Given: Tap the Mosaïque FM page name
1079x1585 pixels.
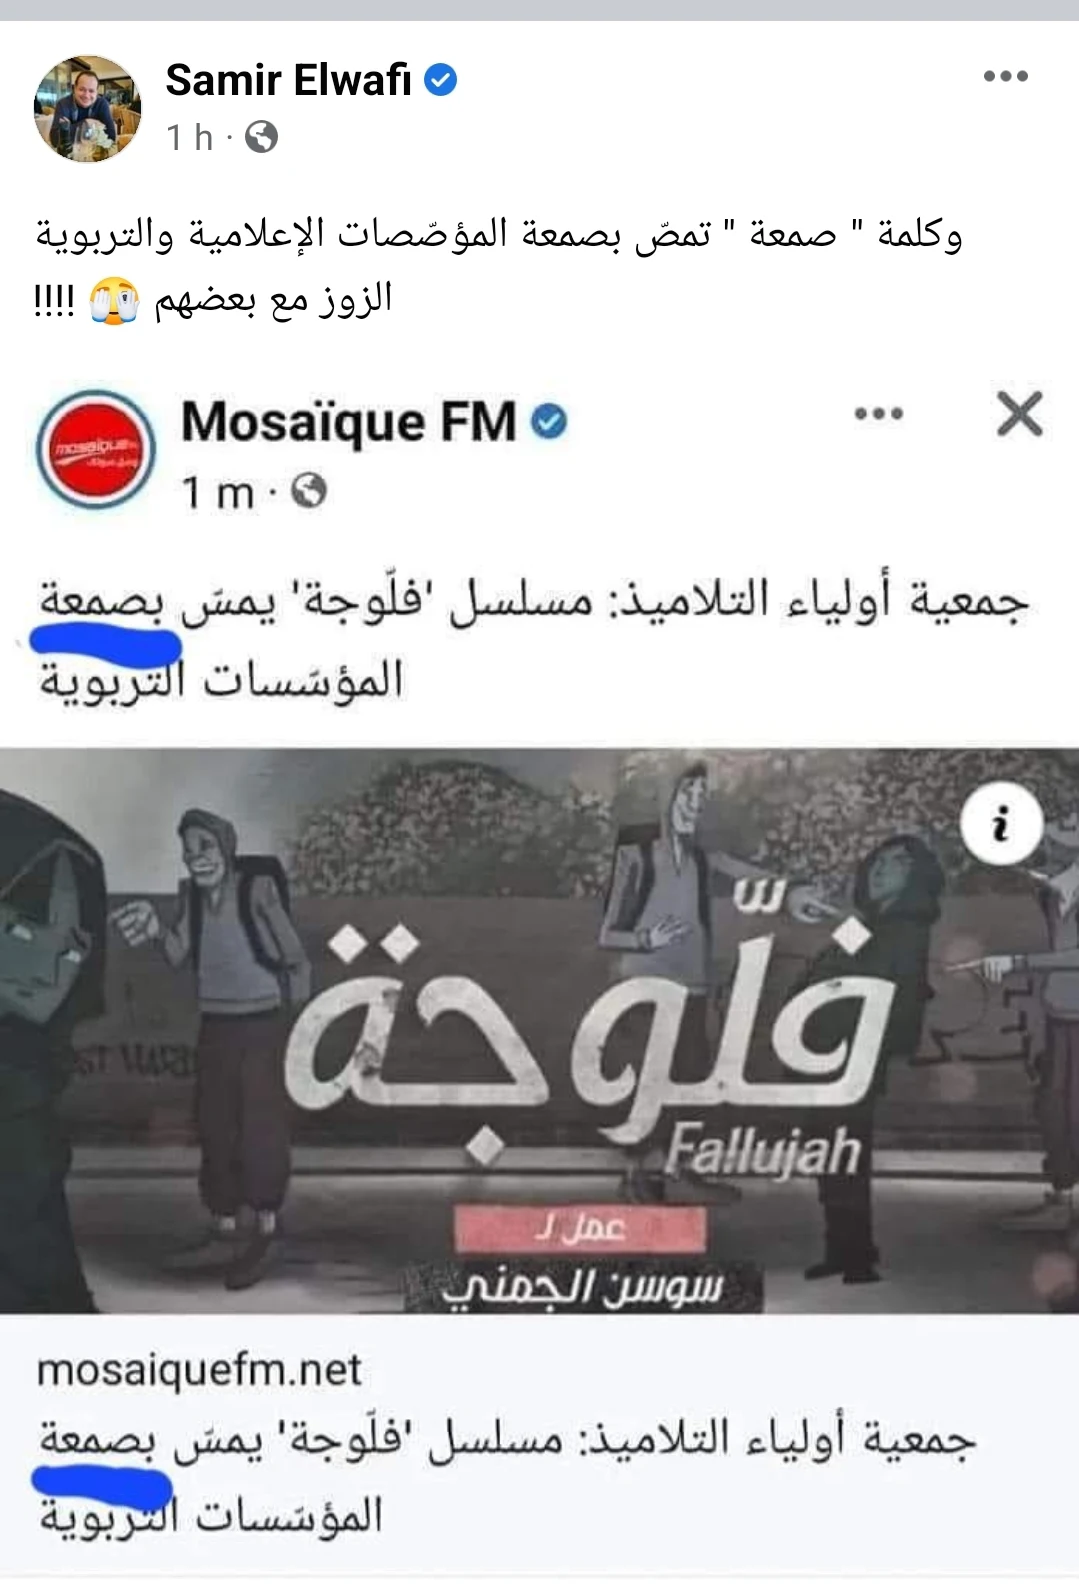Looking at the screenshot, I should [348, 421].
